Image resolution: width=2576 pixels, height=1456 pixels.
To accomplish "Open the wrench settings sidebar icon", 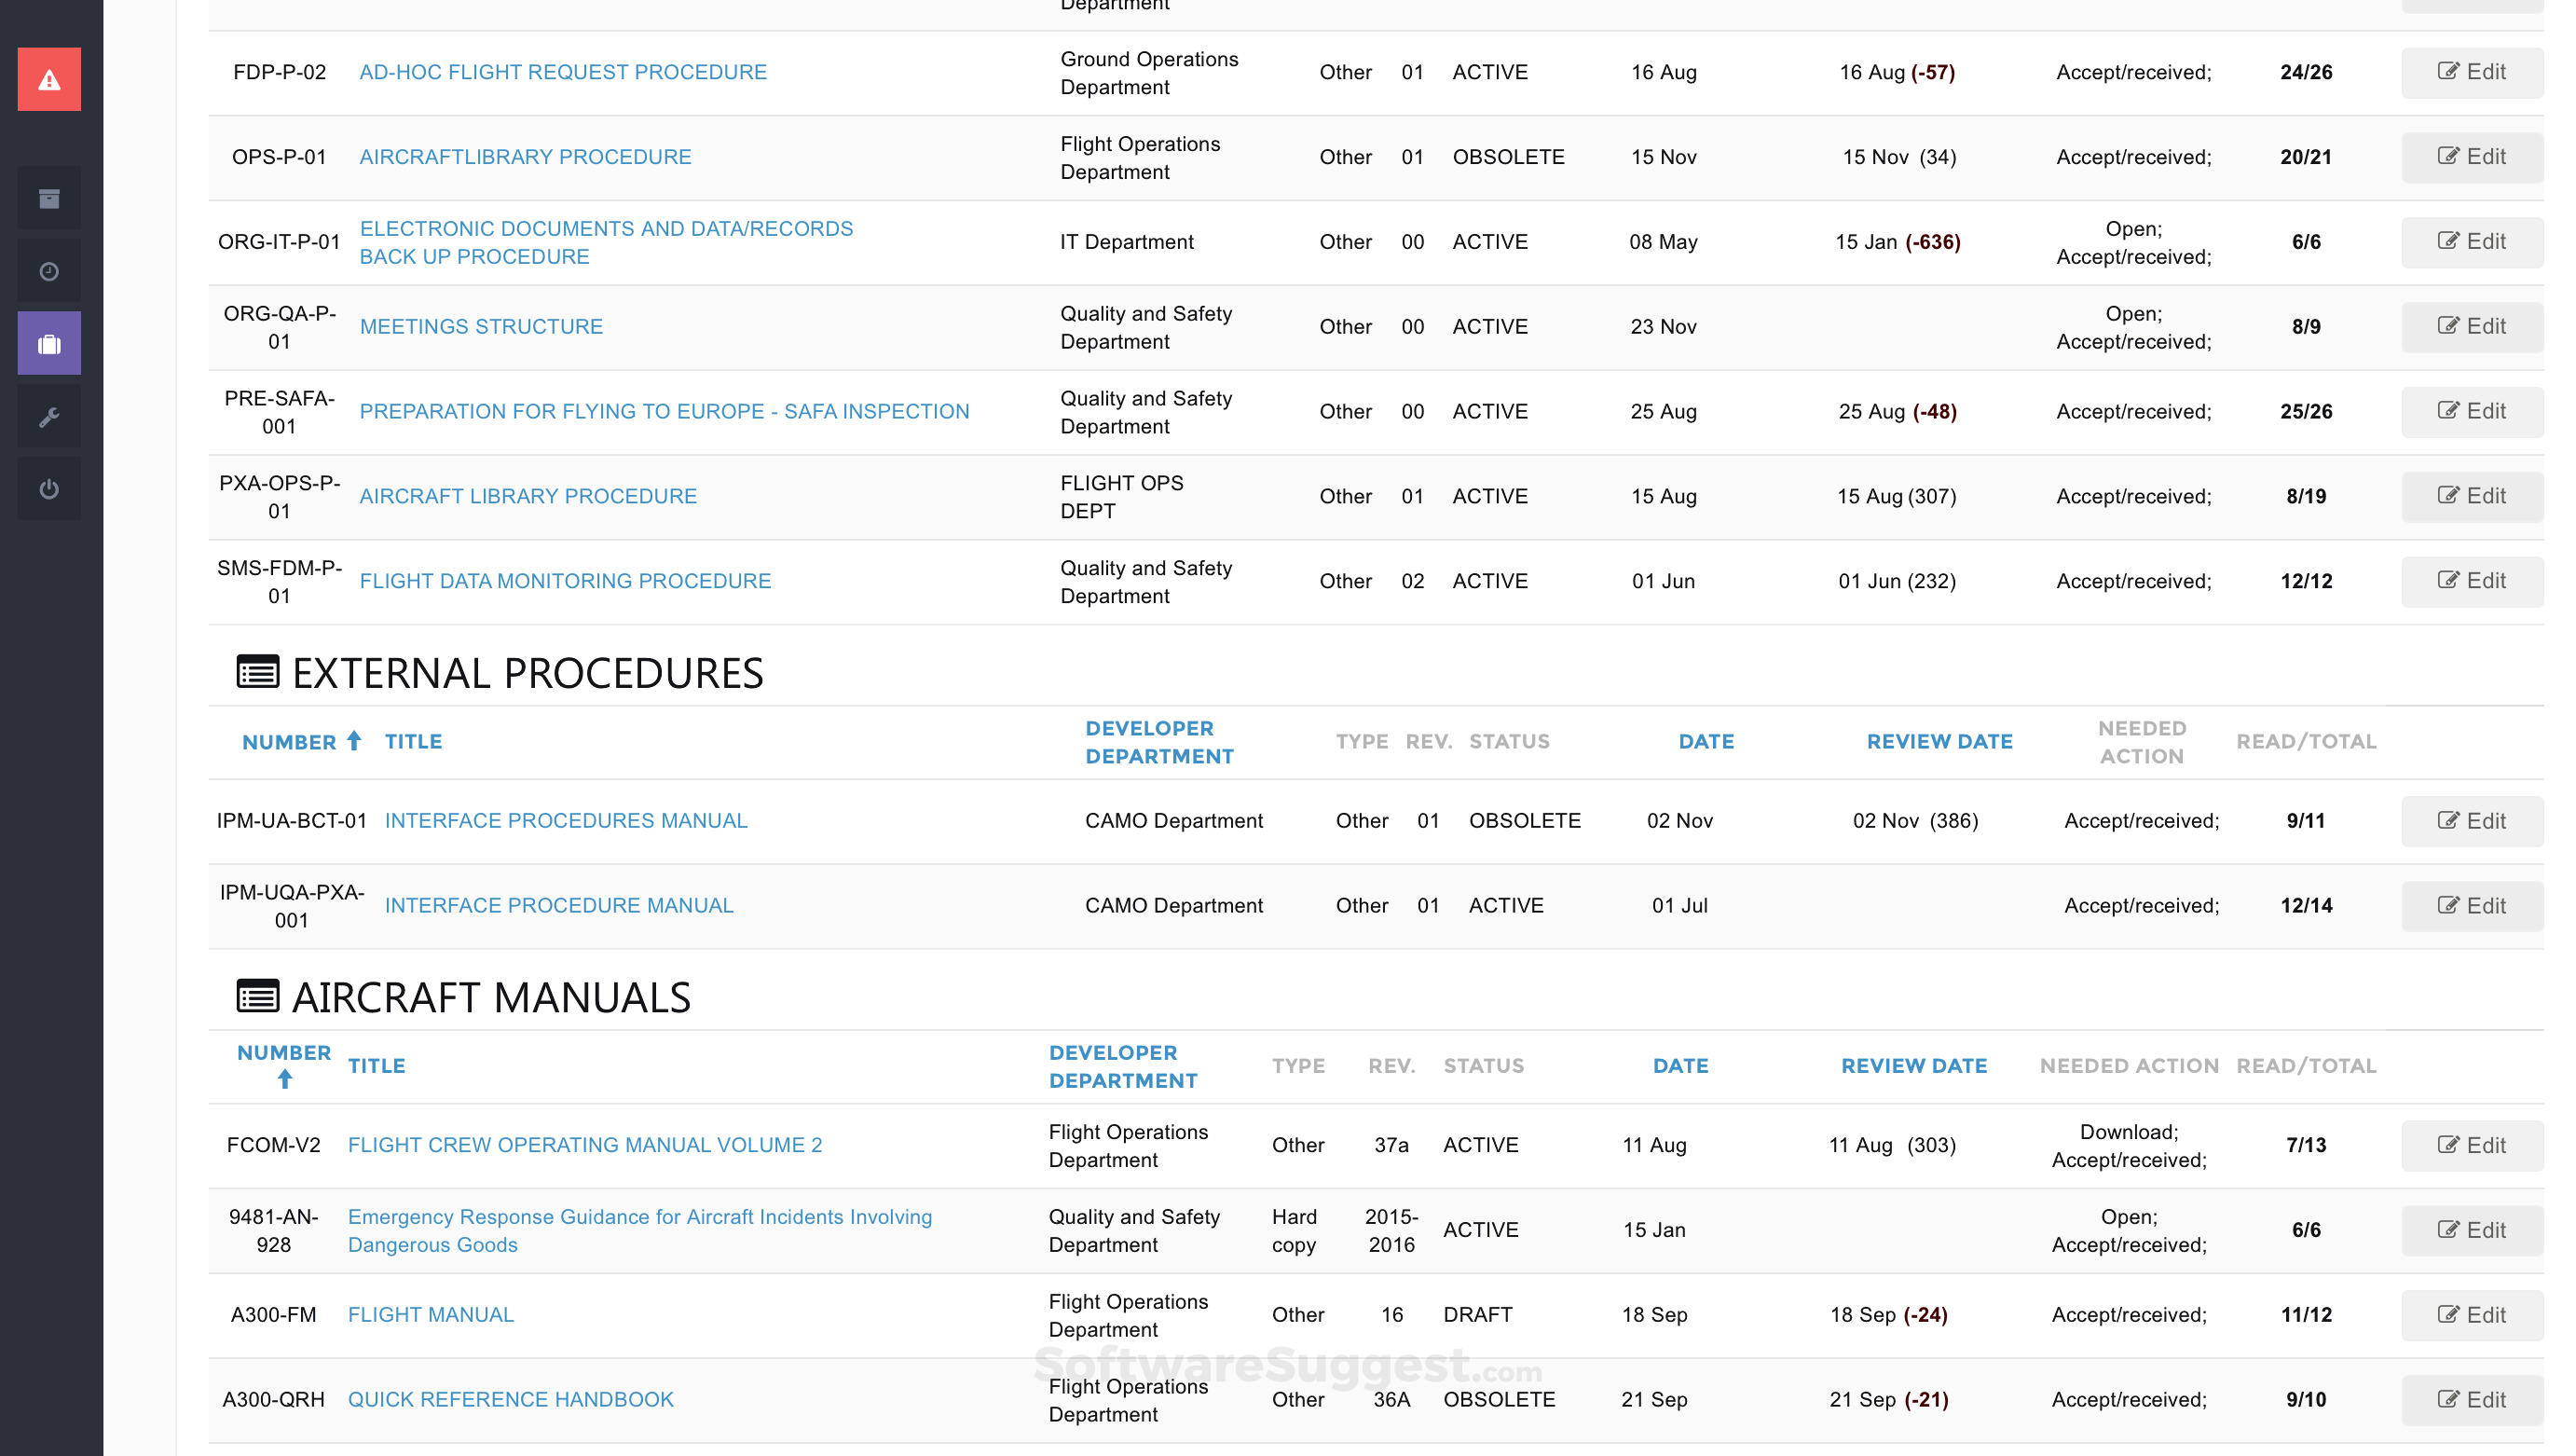I will tap(49, 417).
